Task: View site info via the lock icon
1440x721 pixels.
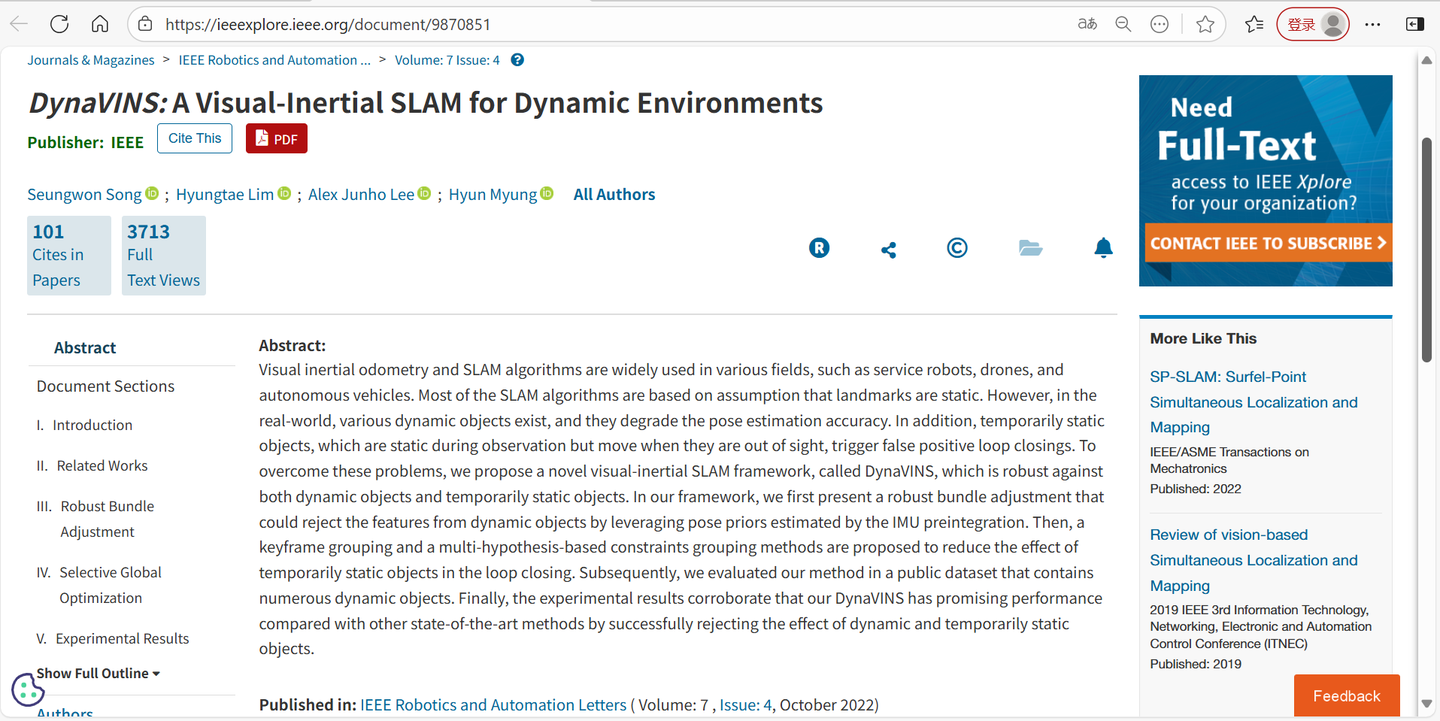Action: pos(145,24)
